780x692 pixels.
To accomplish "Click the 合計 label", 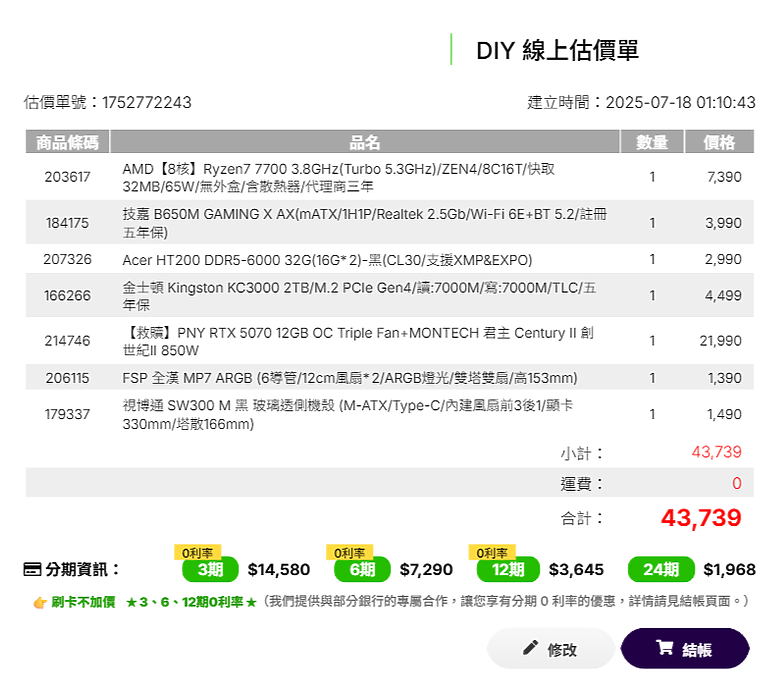I will coord(582,518).
